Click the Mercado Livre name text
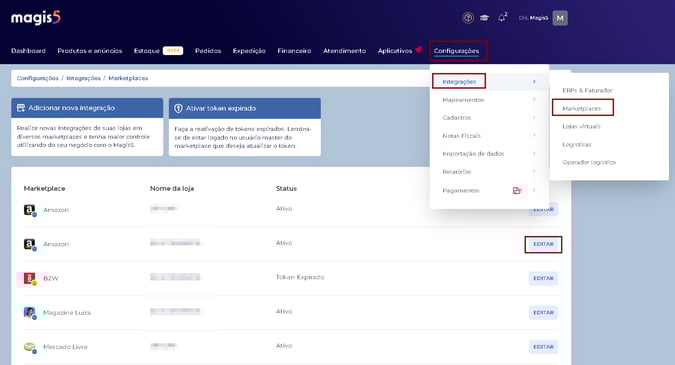Viewport: 675px width, 365px height. click(x=65, y=347)
